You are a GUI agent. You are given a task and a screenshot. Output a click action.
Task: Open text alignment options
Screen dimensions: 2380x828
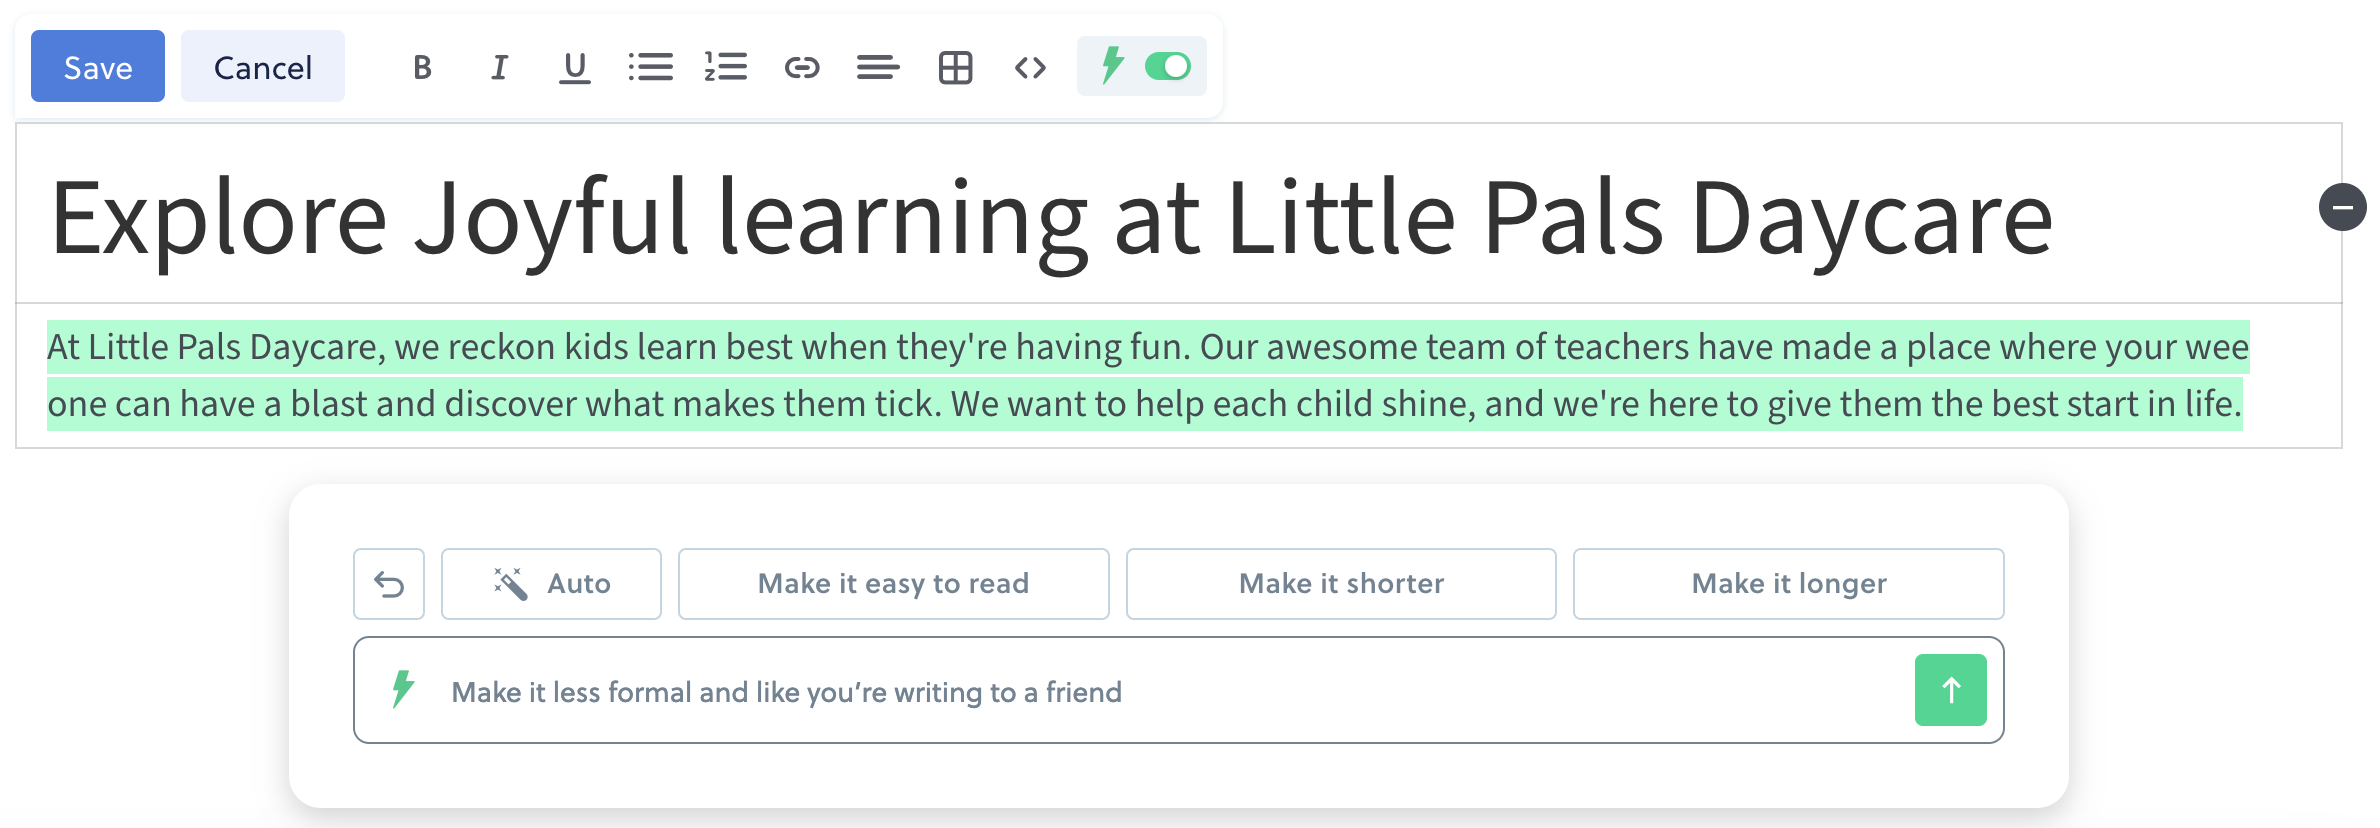[878, 67]
